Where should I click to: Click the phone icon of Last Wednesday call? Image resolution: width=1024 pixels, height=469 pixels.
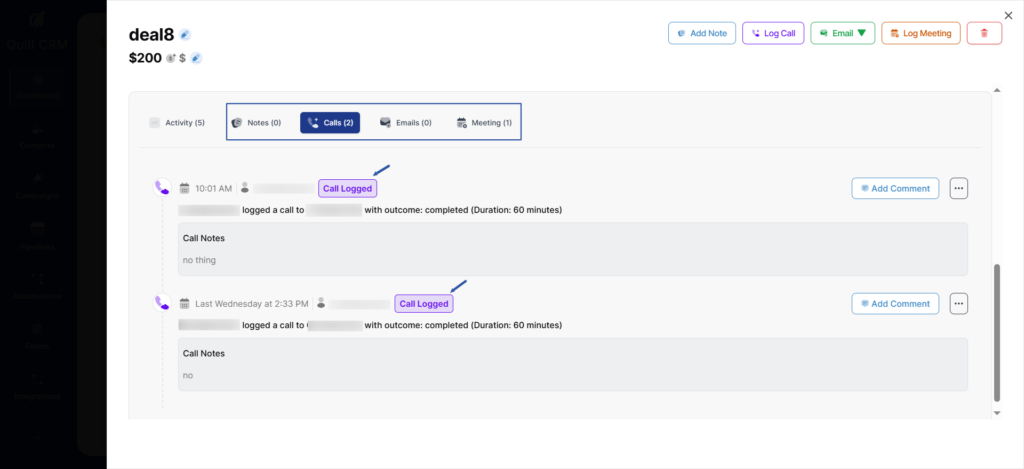pyautogui.click(x=162, y=302)
